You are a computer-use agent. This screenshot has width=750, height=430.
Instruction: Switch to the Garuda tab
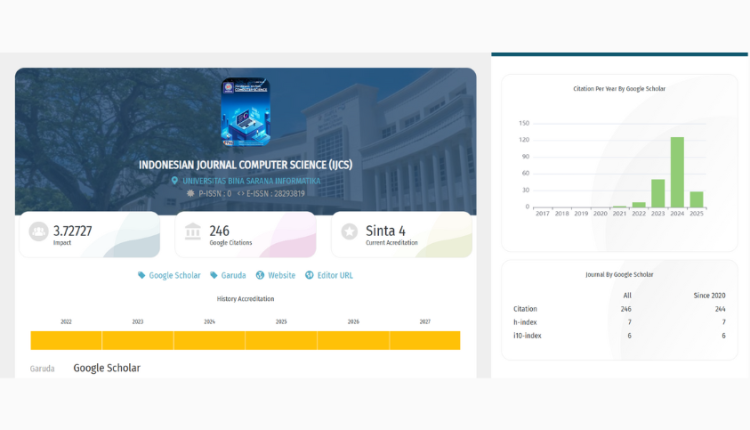[x=42, y=369]
